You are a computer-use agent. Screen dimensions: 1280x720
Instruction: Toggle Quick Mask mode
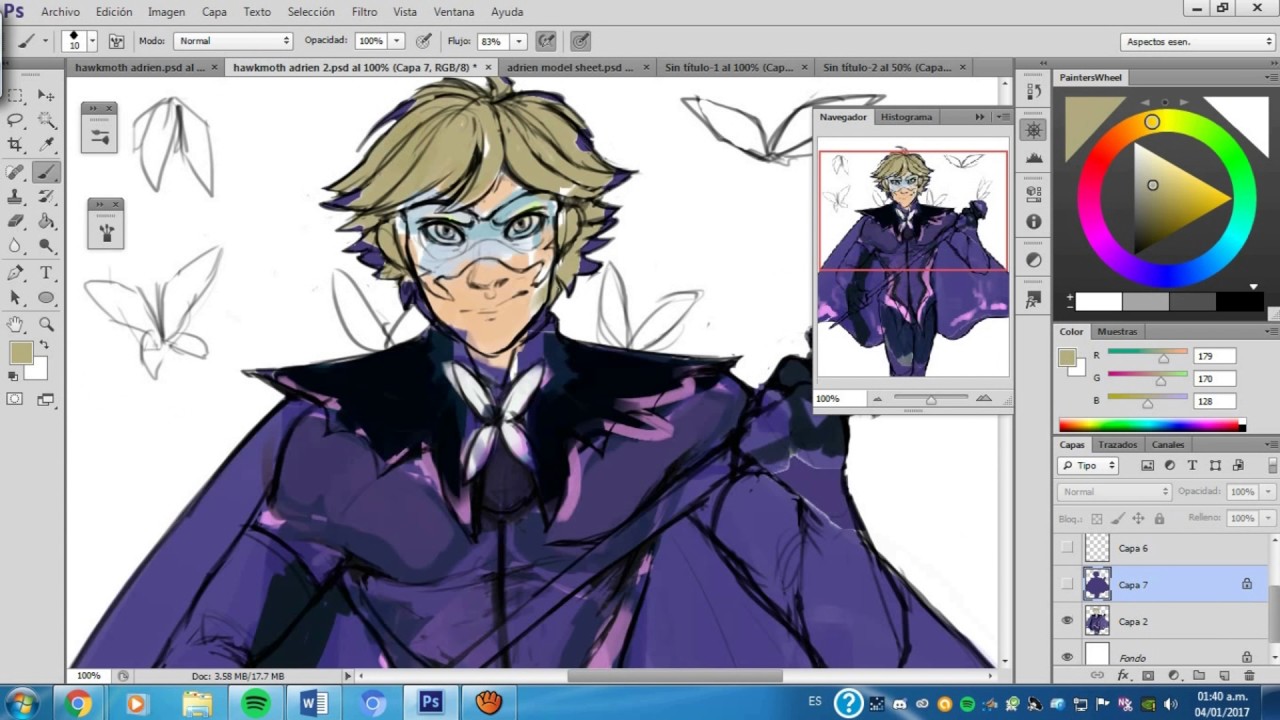coord(15,399)
